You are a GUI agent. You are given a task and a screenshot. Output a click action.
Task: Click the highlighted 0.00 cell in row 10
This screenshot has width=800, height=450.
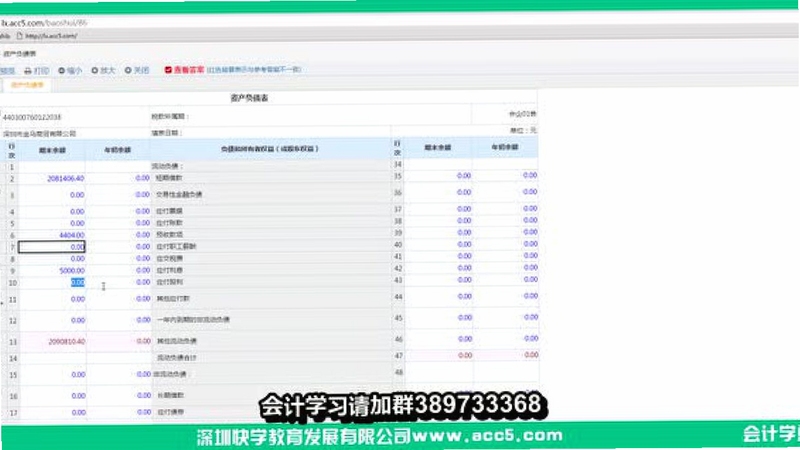tap(78, 283)
